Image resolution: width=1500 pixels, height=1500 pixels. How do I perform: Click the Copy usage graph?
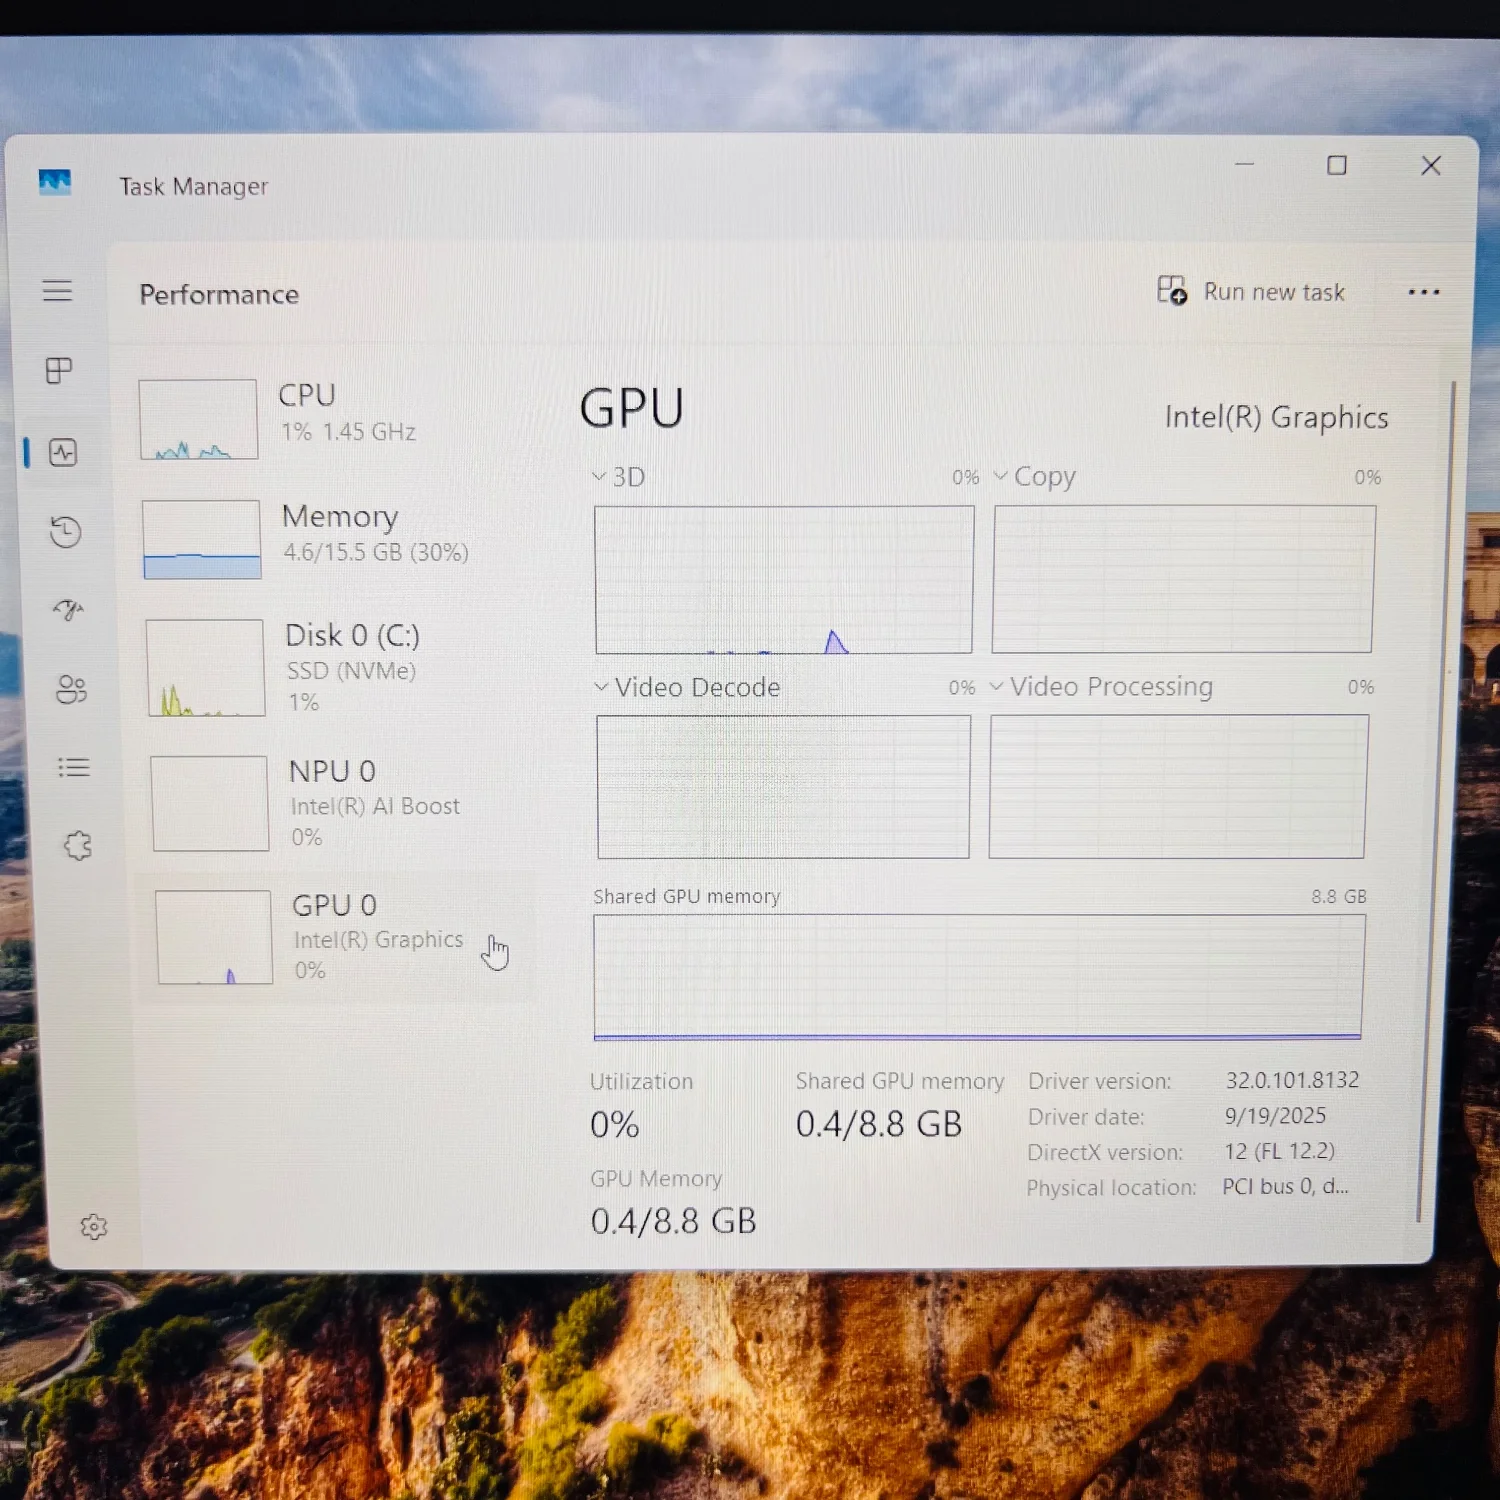click(x=1183, y=579)
